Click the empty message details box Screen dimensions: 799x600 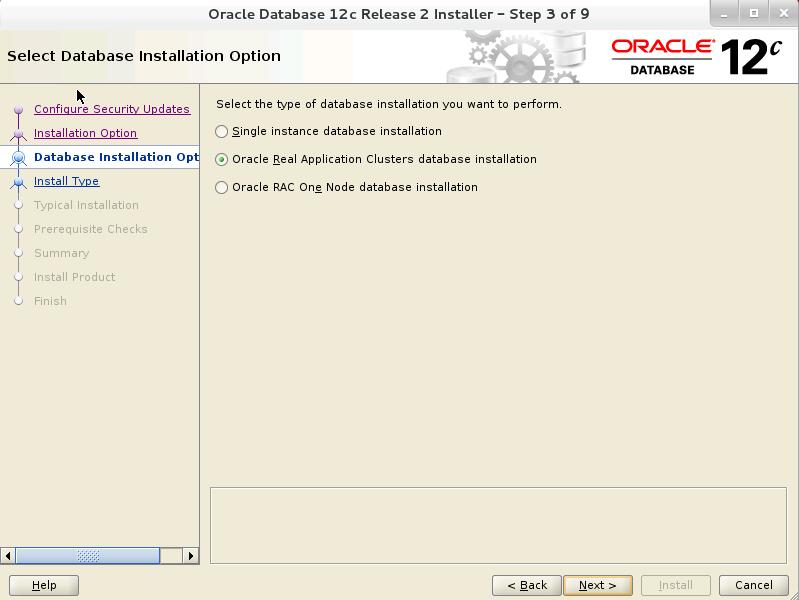(498, 526)
